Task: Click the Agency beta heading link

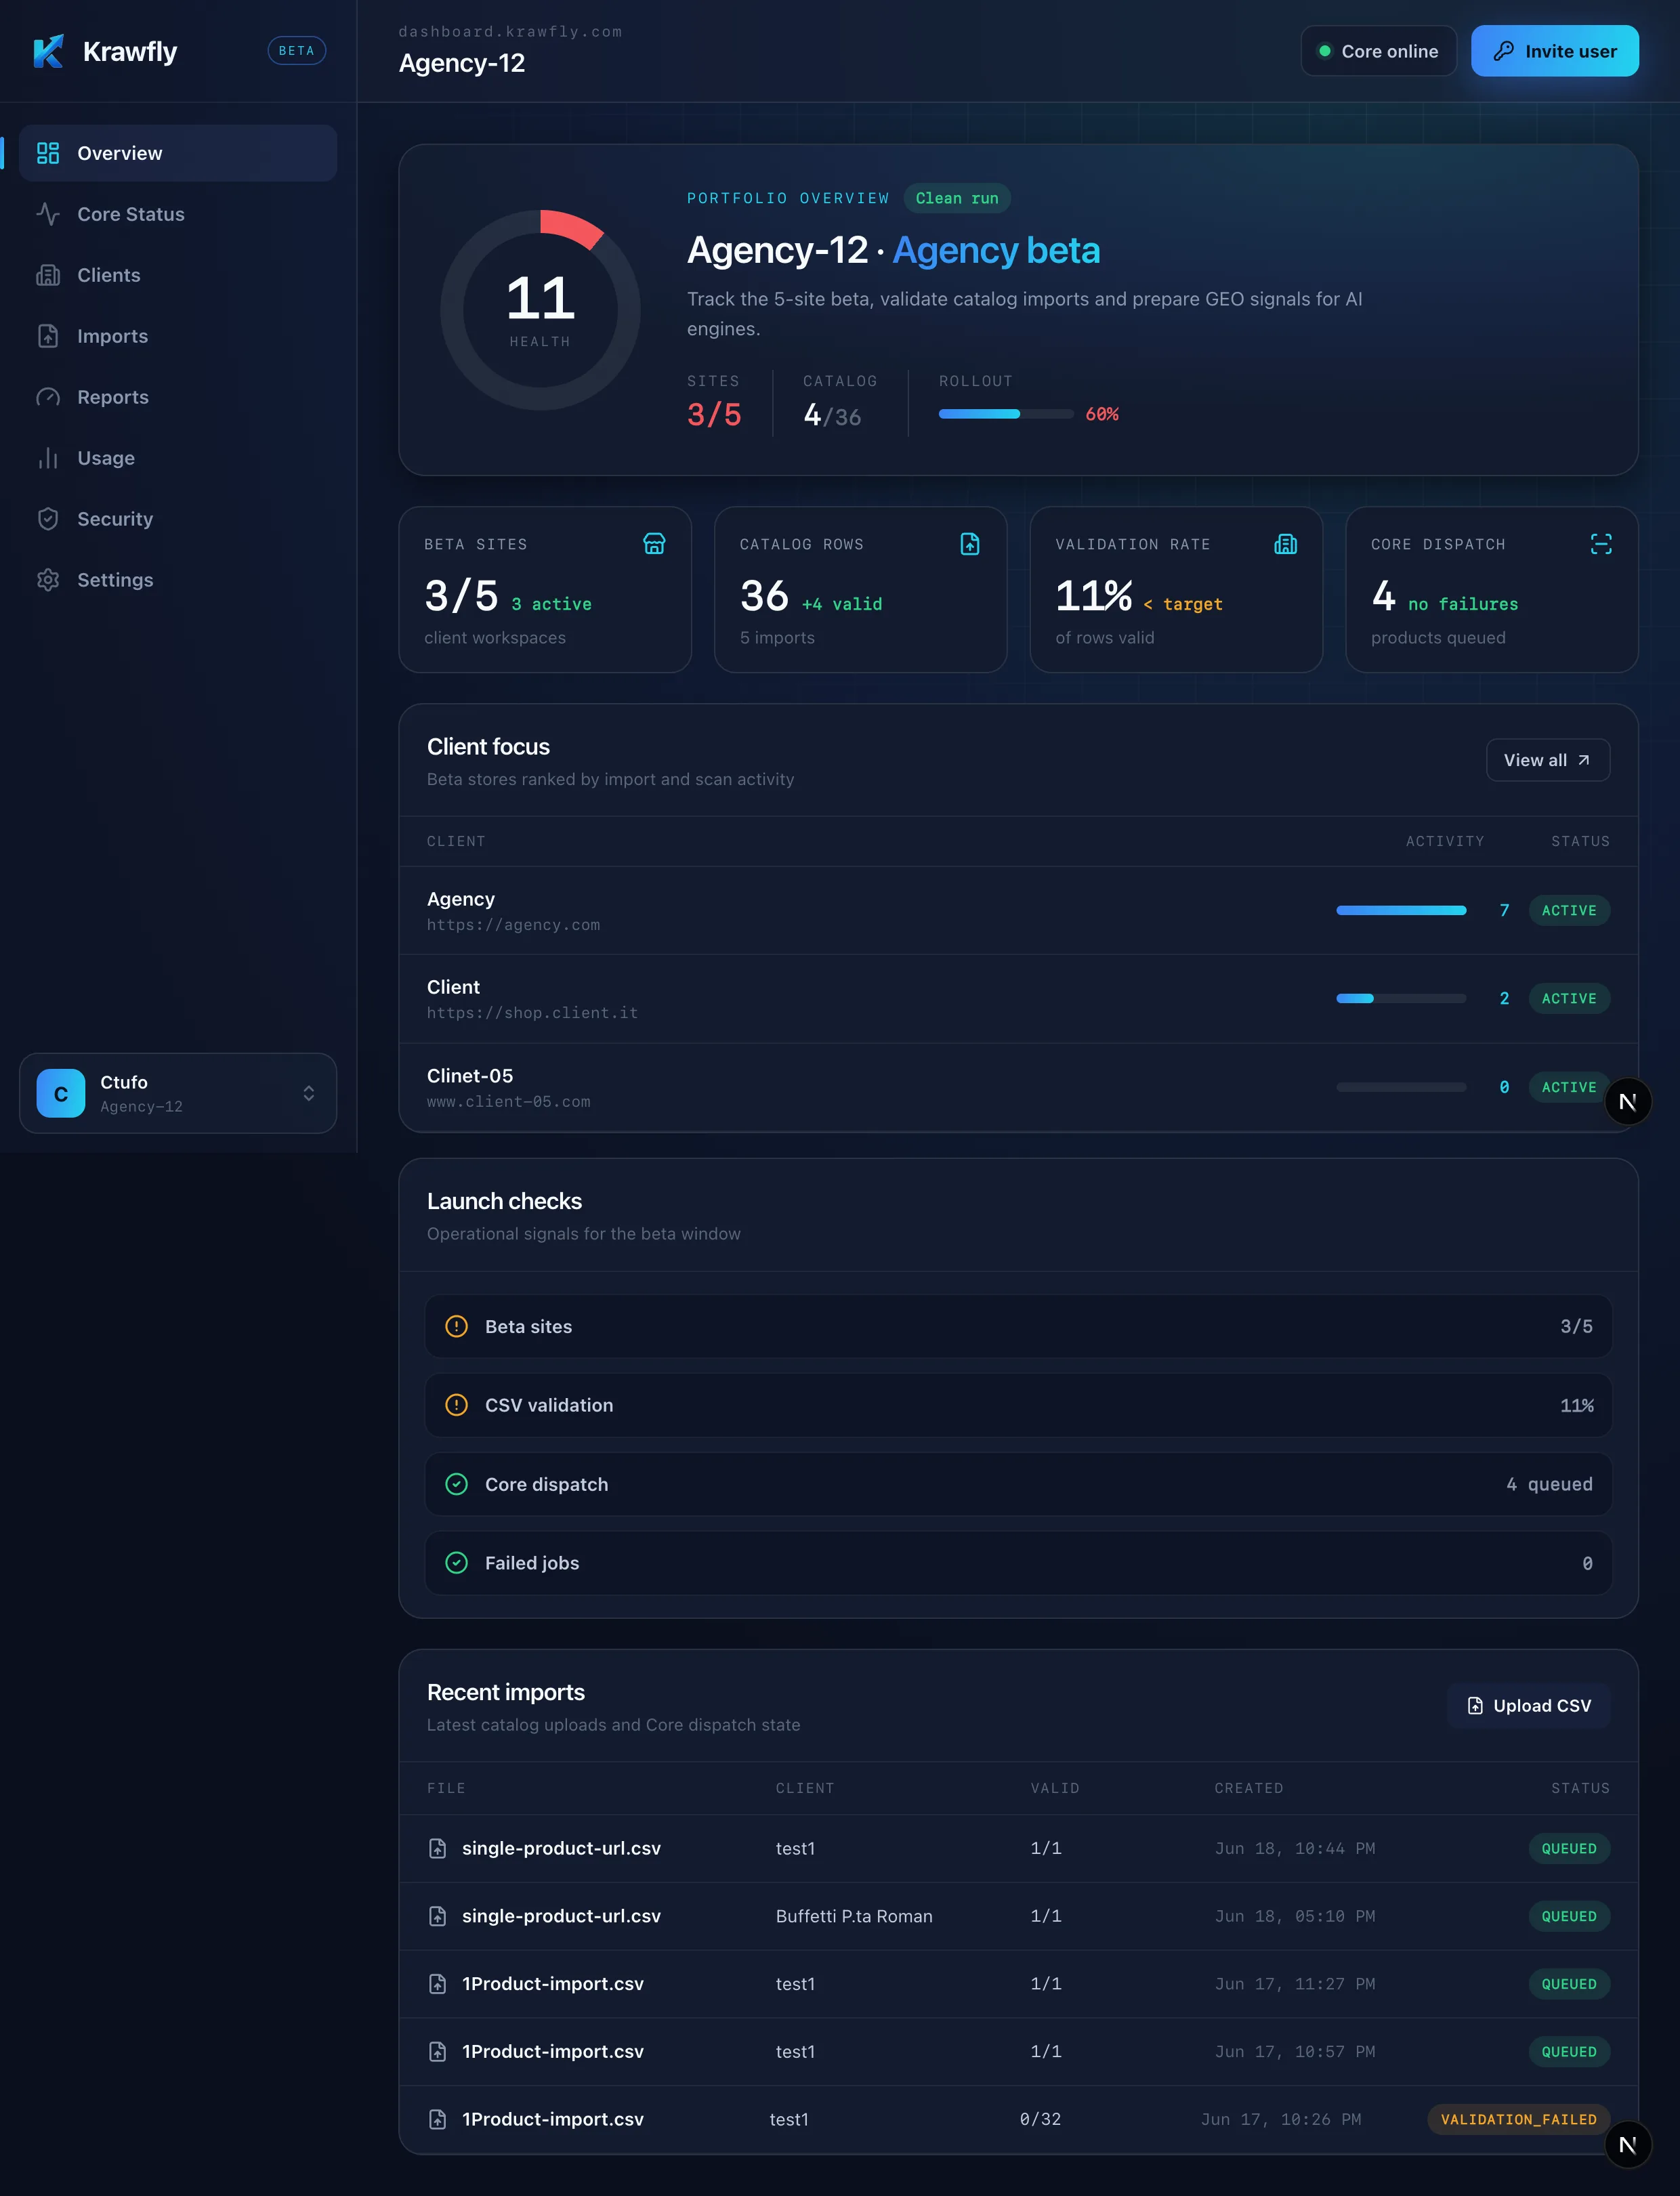Action: [x=996, y=250]
